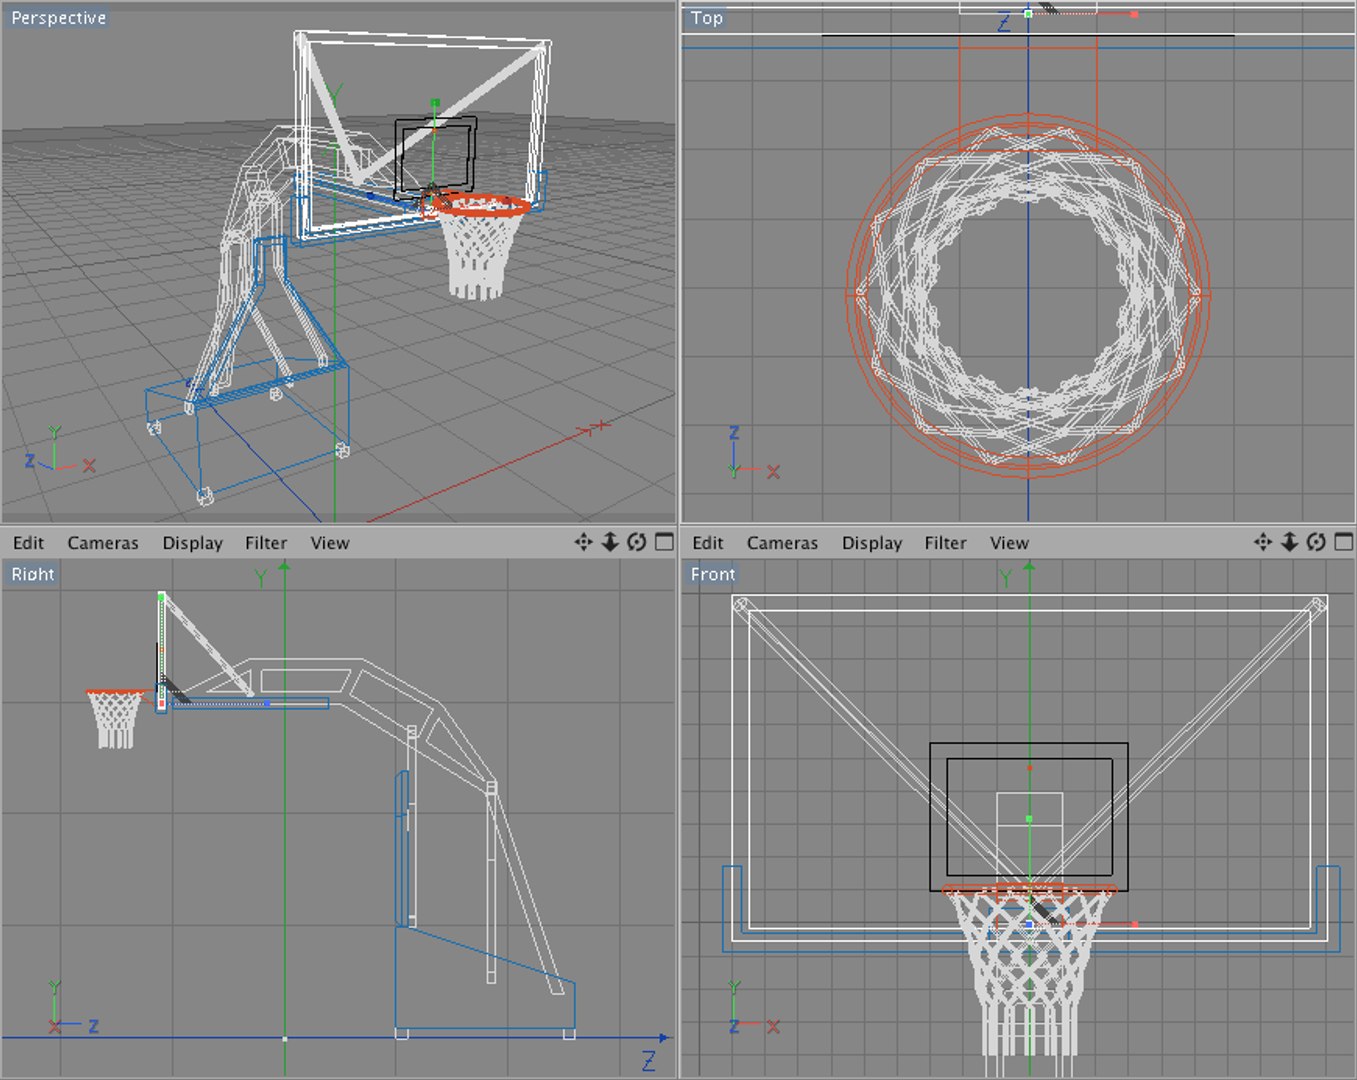Click the rotate camera icon in Right viewport
Viewport: 1357px width, 1080px height.
click(x=637, y=542)
